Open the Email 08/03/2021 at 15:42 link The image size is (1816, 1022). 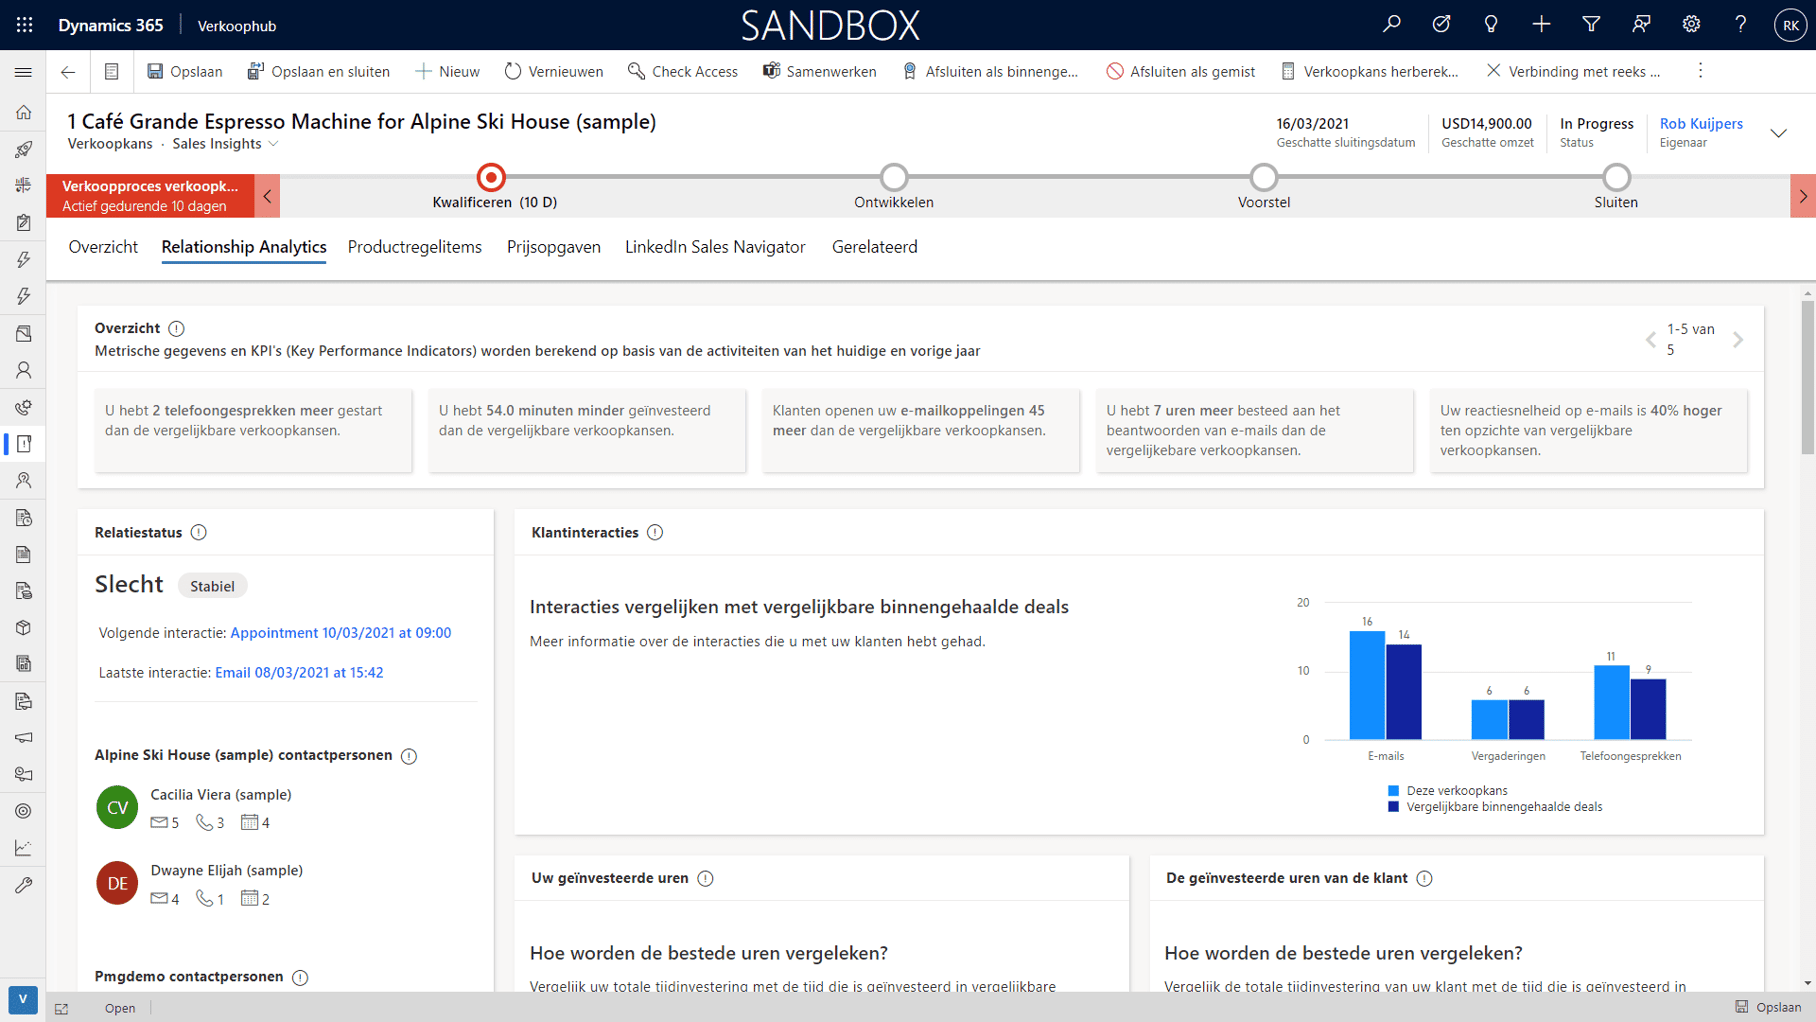tap(299, 673)
